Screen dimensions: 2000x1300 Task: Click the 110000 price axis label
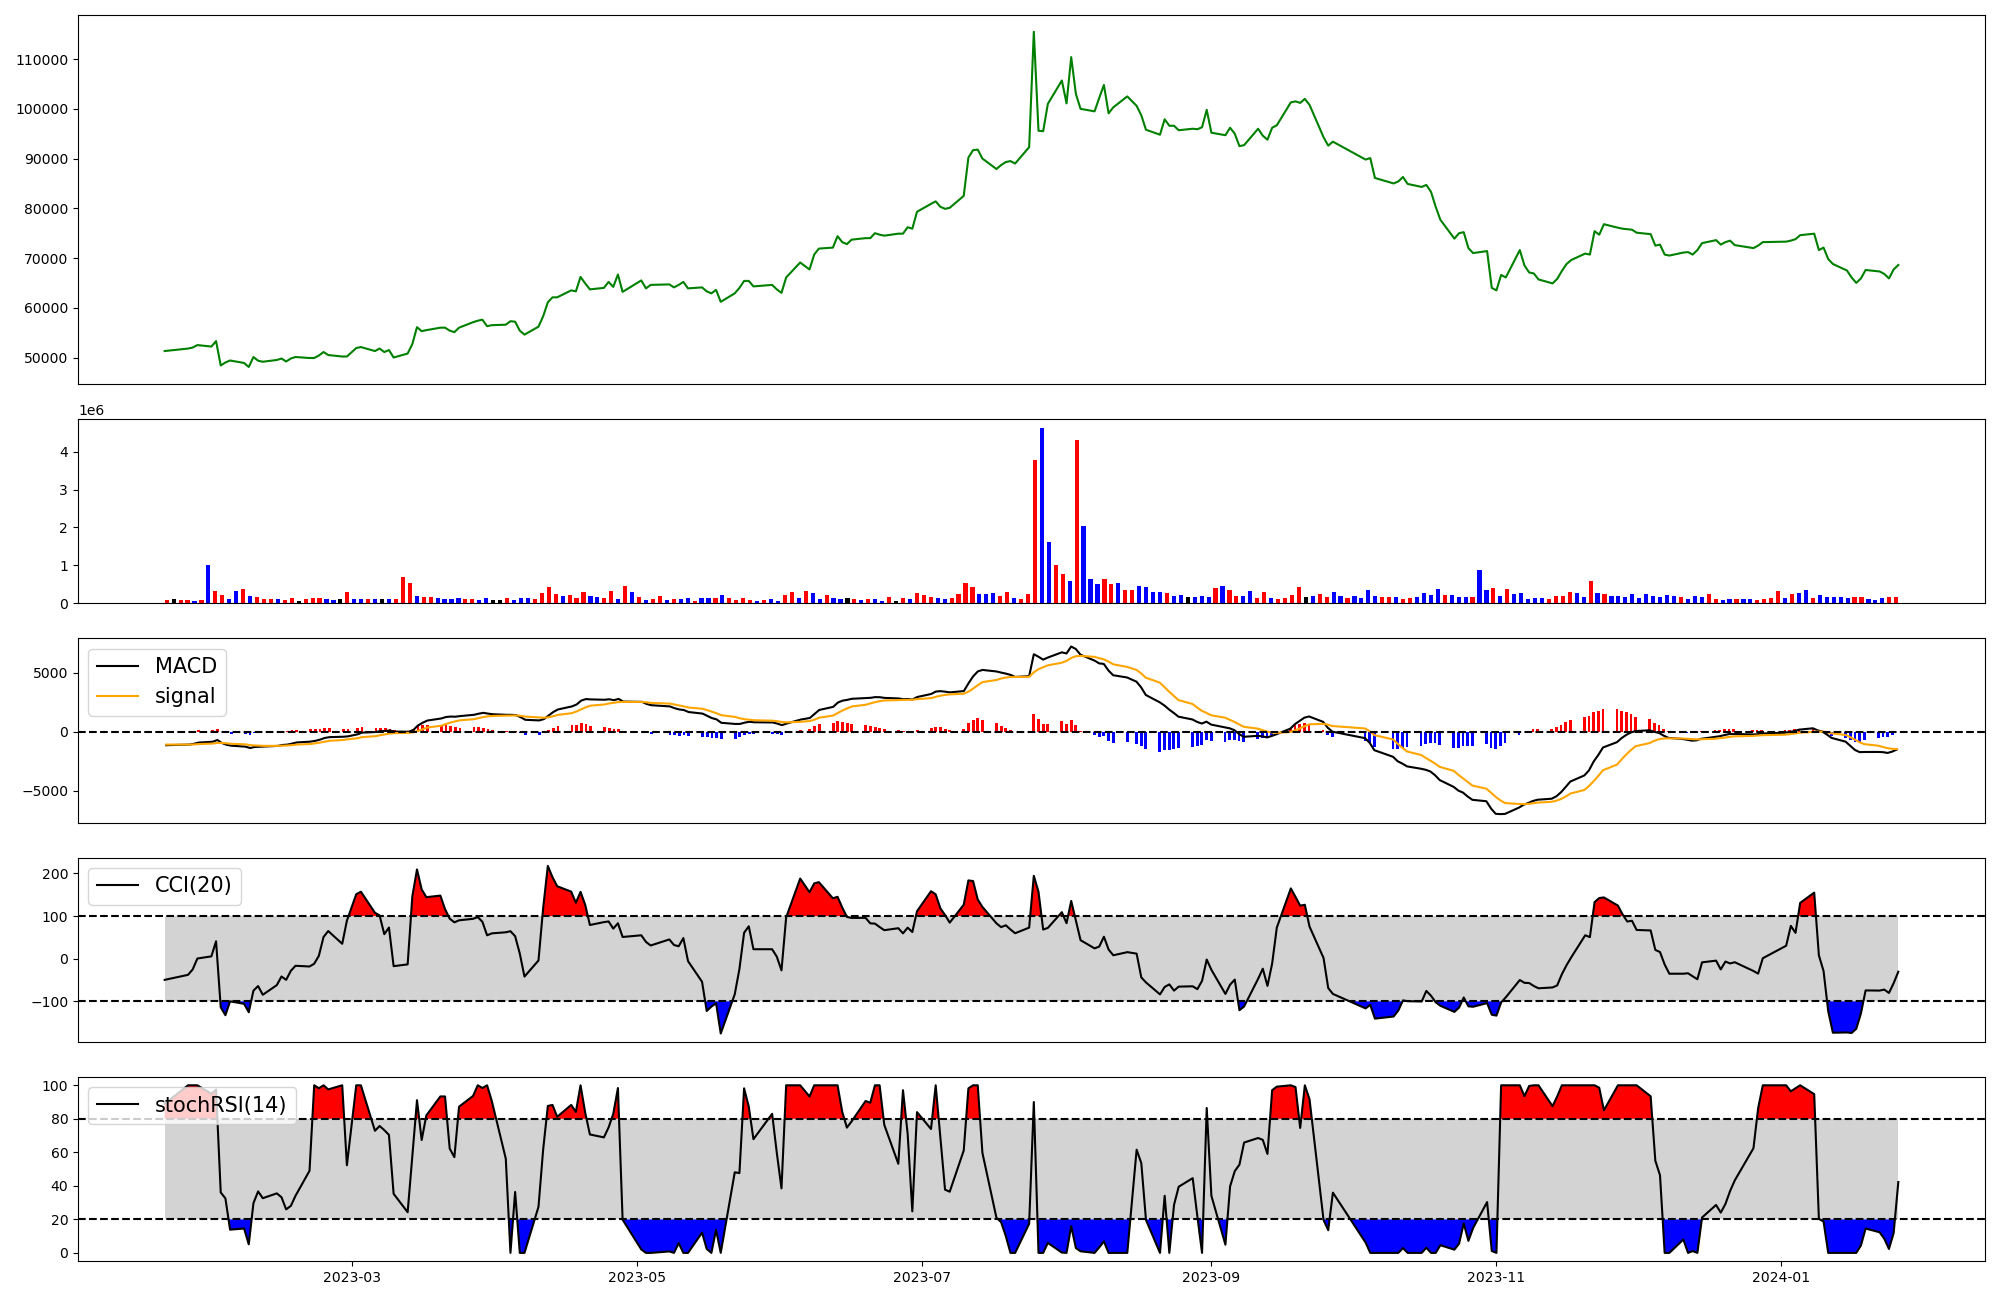[x=42, y=60]
